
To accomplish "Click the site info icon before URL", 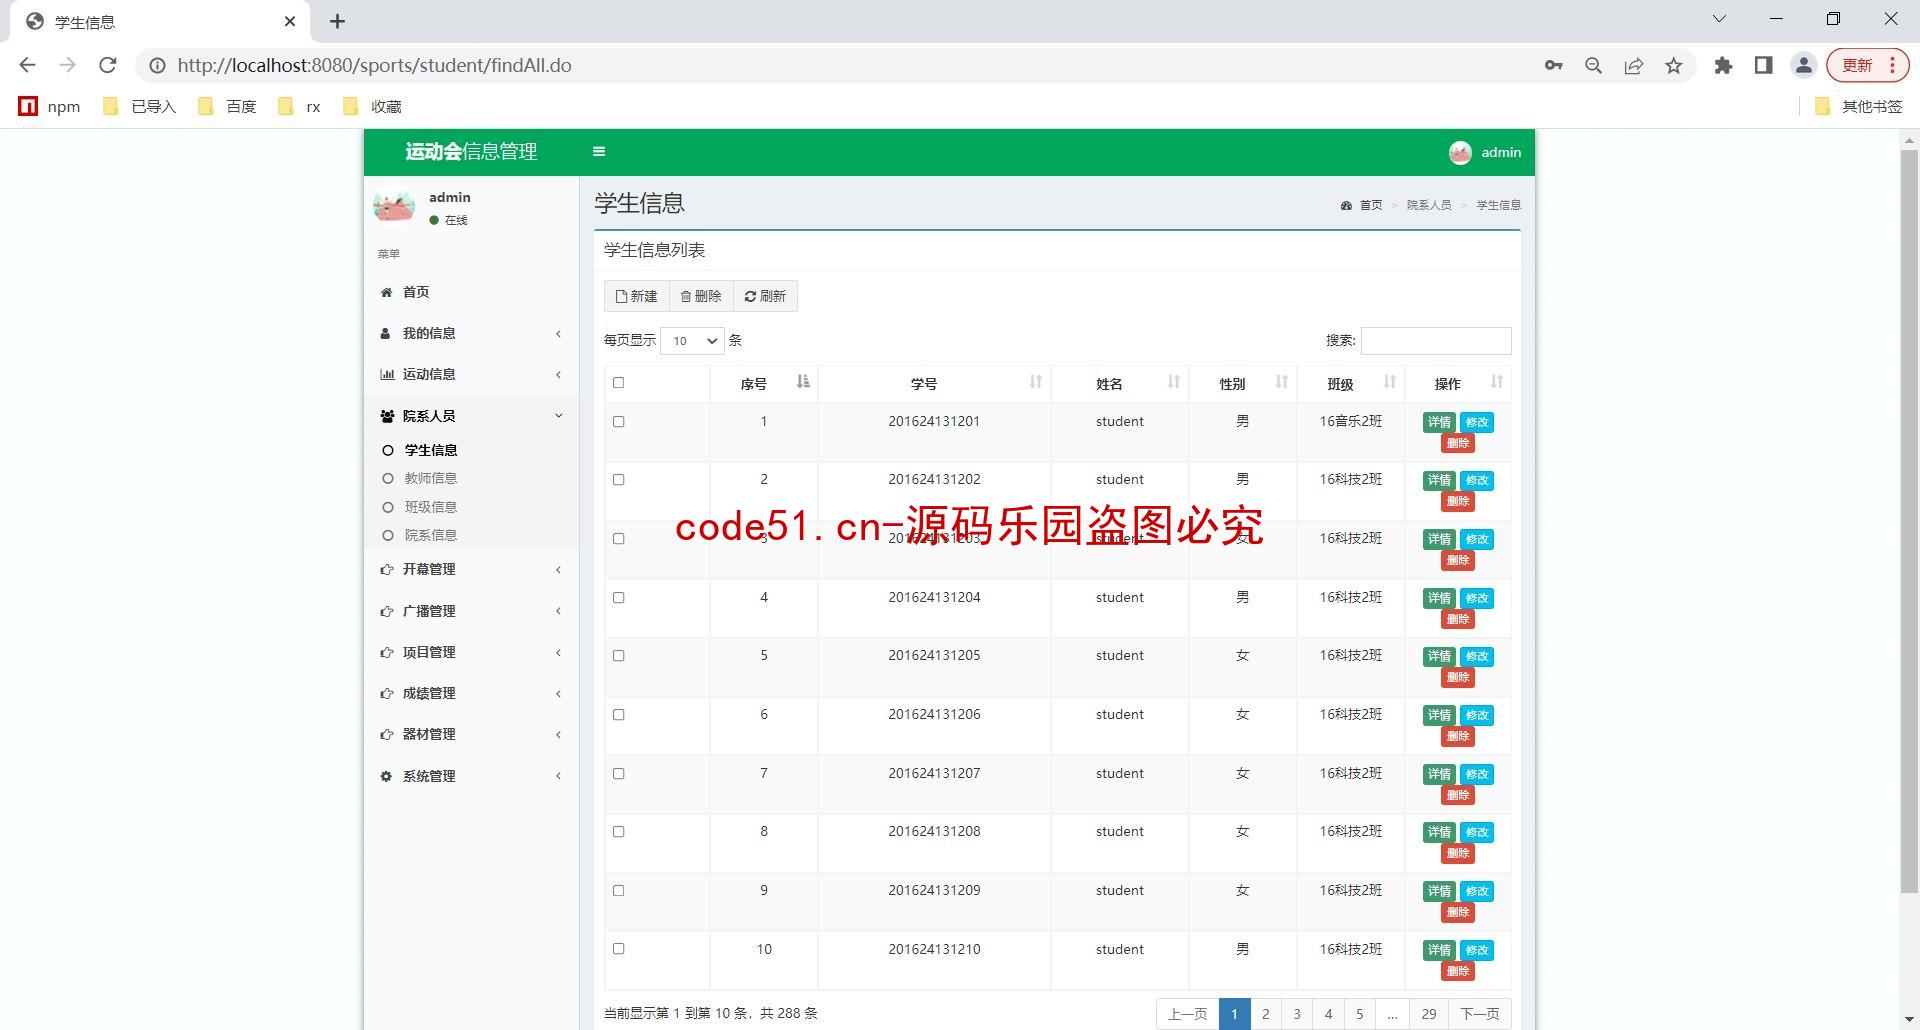I will tap(157, 66).
